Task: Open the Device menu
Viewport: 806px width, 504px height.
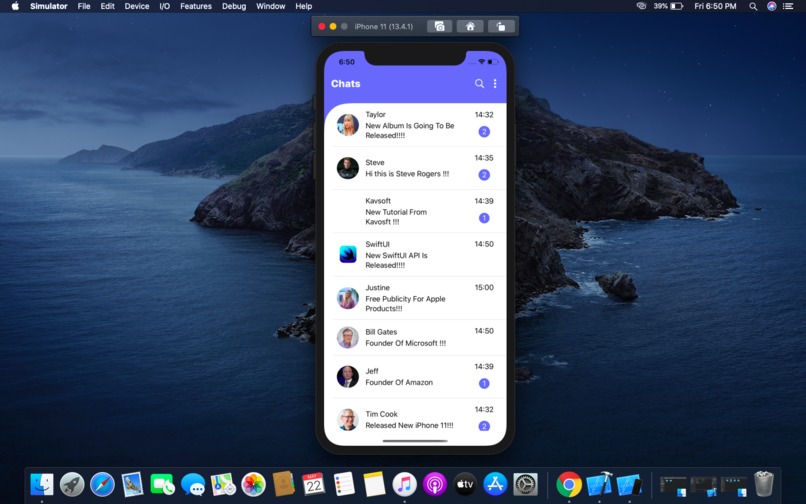Action: tap(137, 6)
